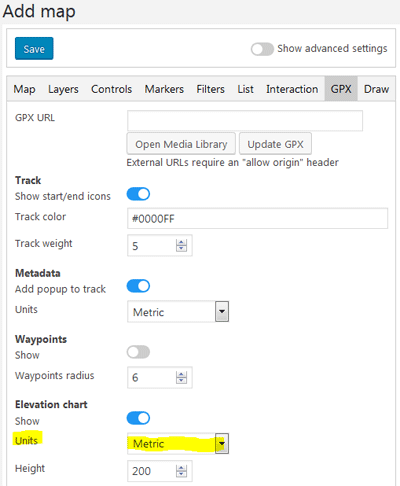400x486 pixels.
Task: Turn off the Elevation chart Show toggle
Action: (138, 418)
